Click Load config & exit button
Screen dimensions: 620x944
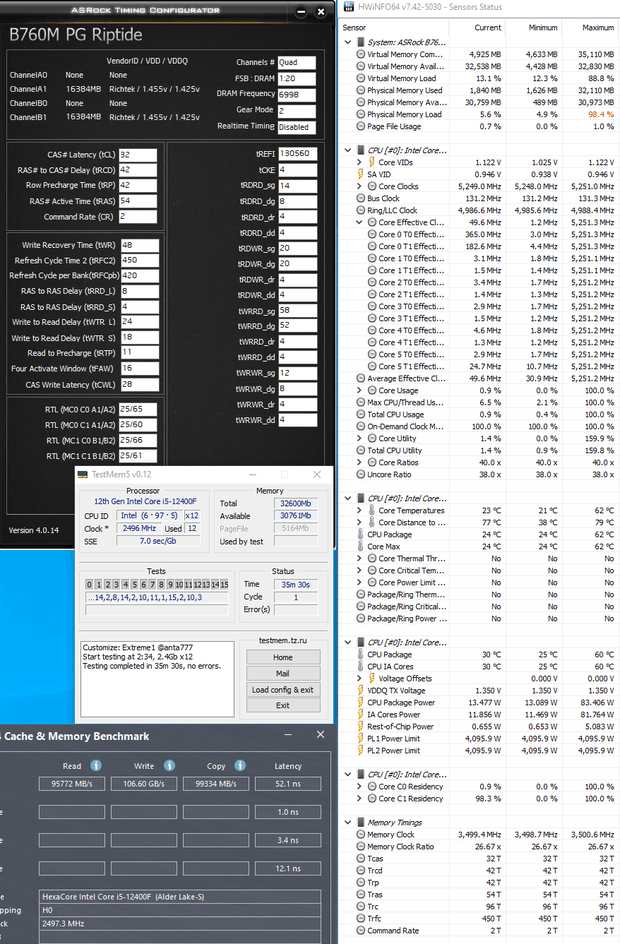click(283, 690)
